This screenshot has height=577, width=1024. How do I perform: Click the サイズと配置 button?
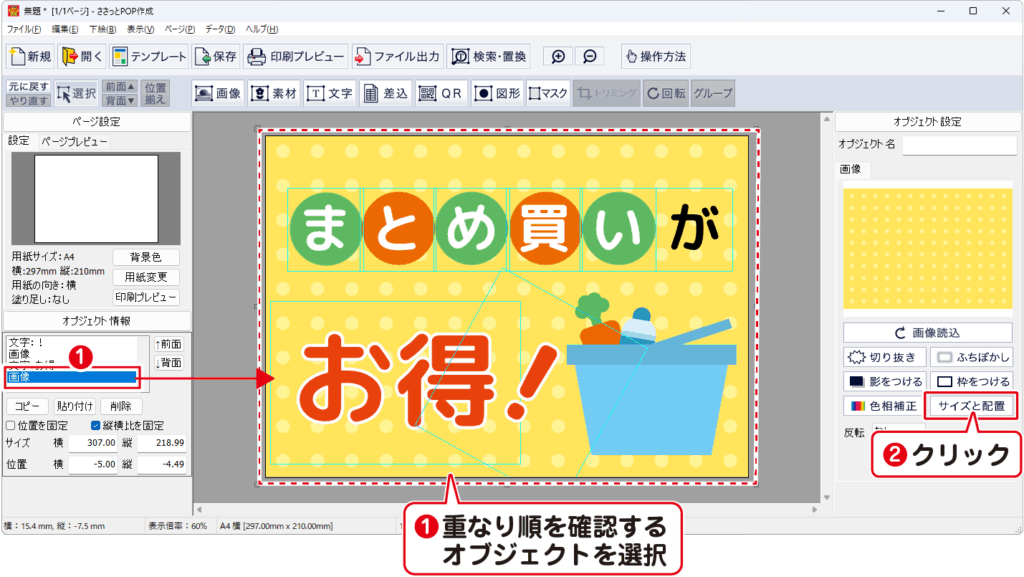(972, 406)
